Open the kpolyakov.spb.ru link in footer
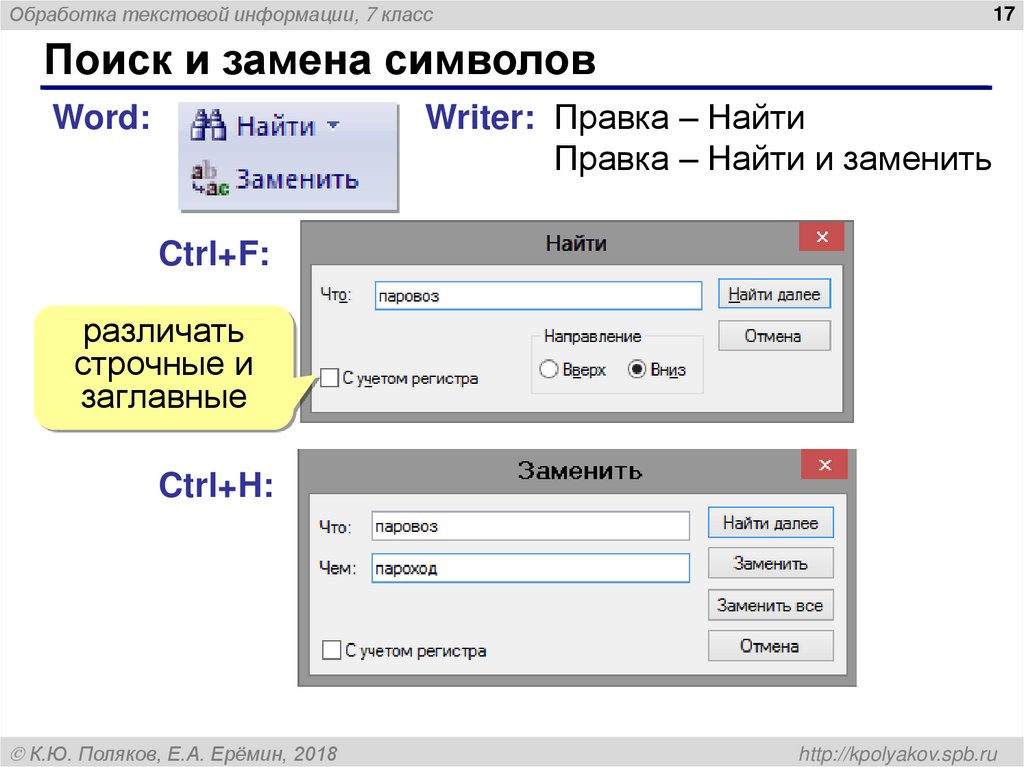This screenshot has height=767, width=1024. [x=898, y=754]
